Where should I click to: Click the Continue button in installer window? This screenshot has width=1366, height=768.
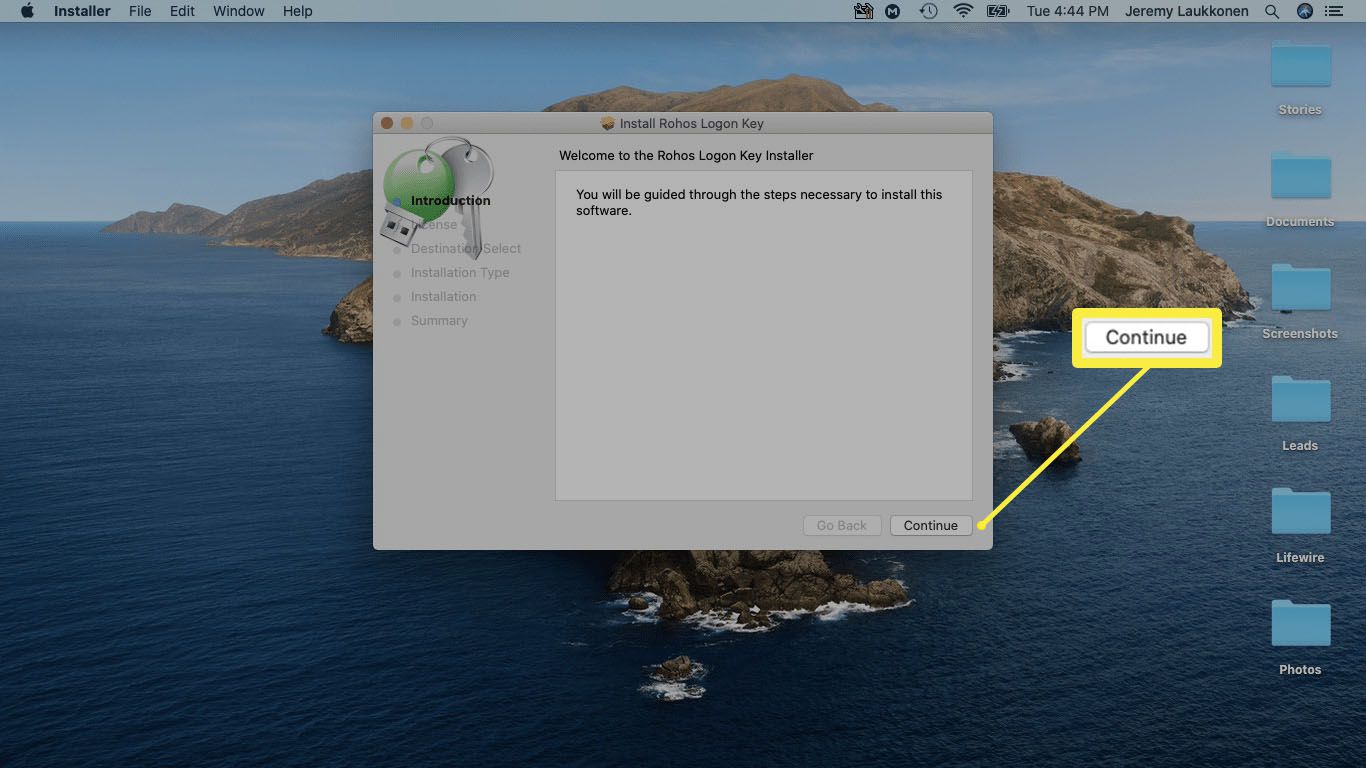pos(931,525)
